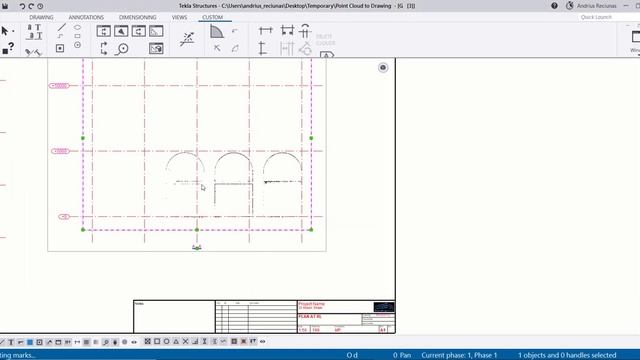Toggle the crossed-box snap switch
640x360 pixels.
click(148, 341)
